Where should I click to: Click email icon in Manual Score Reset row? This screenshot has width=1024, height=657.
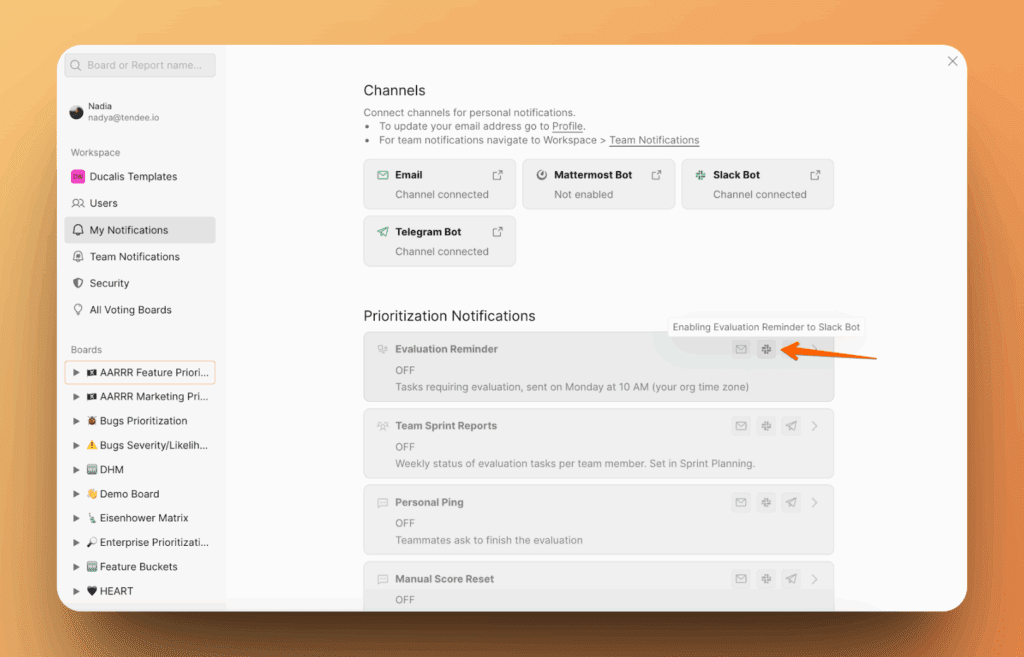tap(741, 579)
